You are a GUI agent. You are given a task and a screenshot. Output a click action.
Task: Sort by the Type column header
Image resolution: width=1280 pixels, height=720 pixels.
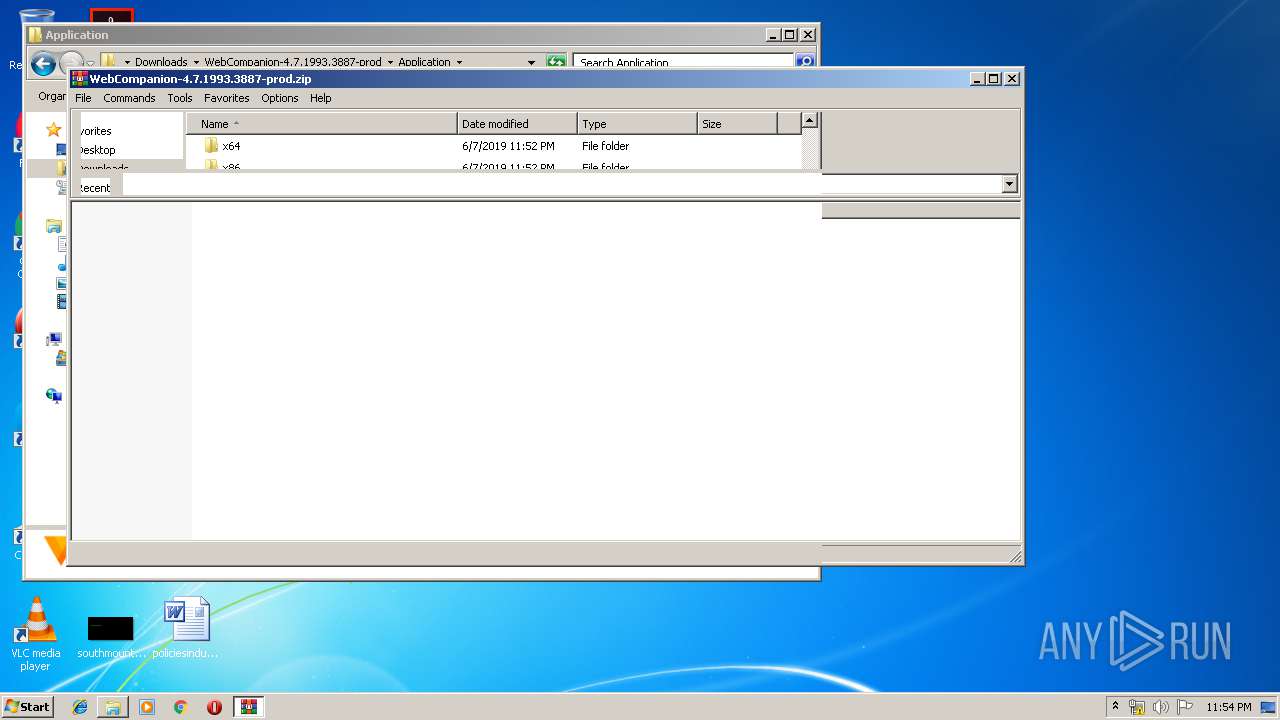pos(637,124)
